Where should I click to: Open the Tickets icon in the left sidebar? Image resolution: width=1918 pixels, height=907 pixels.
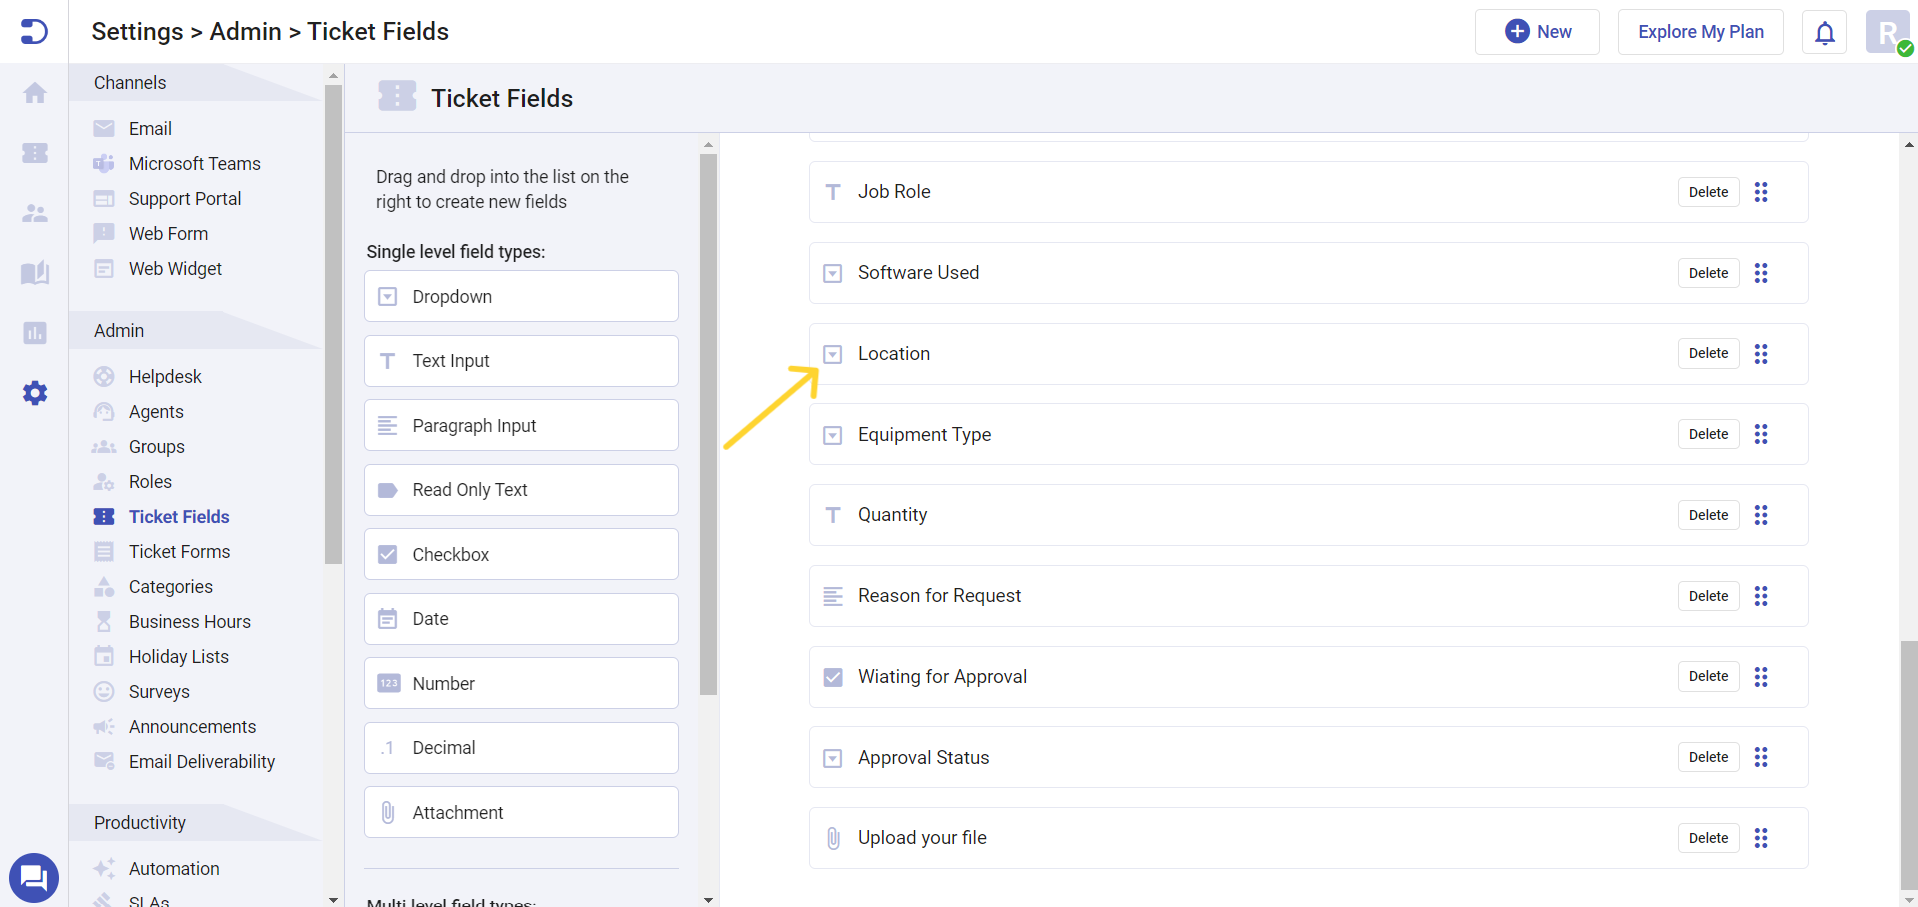tap(34, 153)
